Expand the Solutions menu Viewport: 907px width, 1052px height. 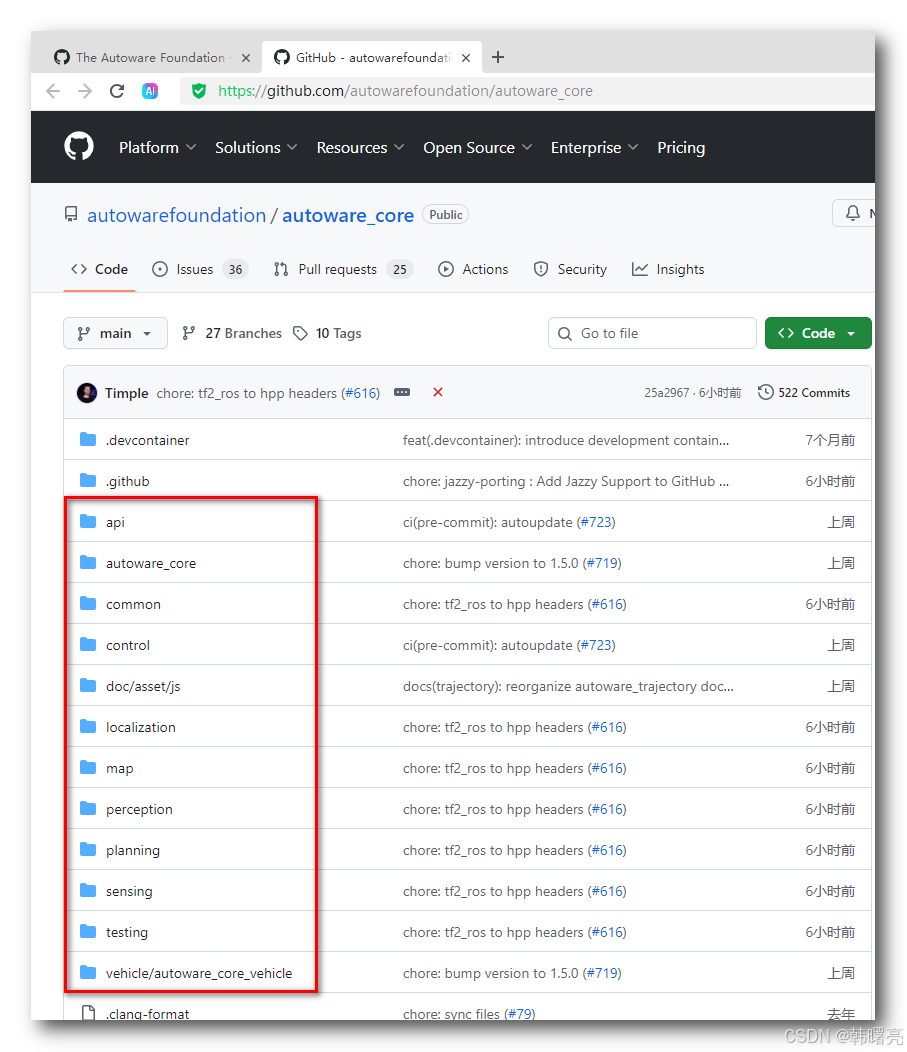[256, 148]
